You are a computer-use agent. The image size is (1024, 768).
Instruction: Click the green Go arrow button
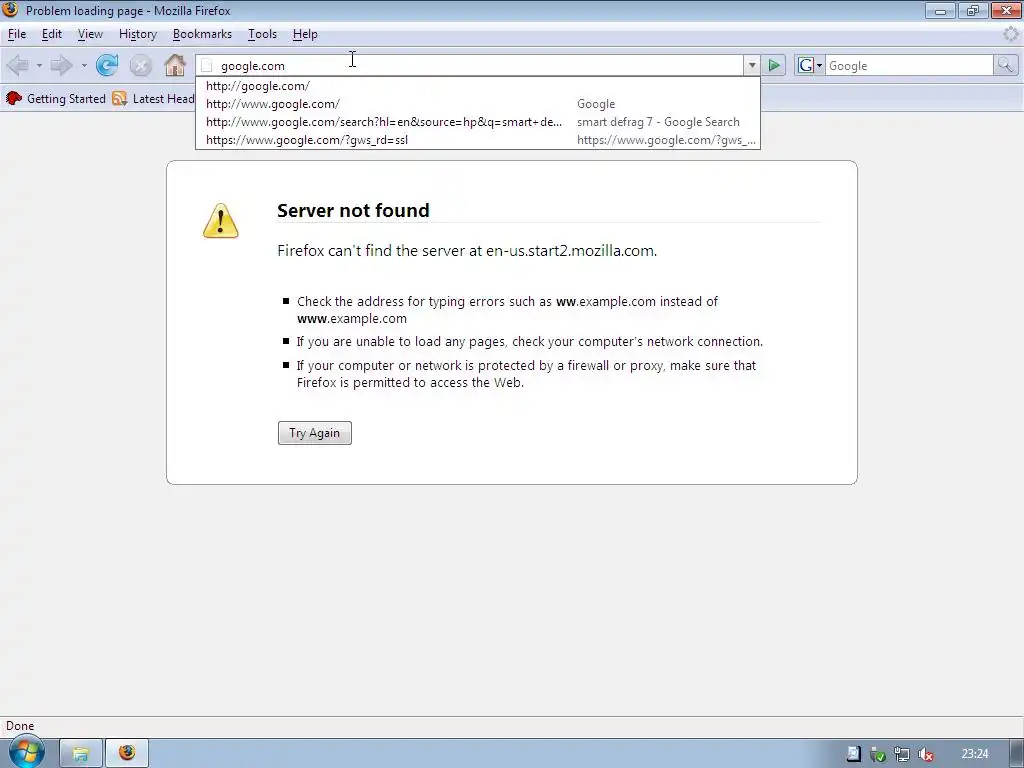pos(774,65)
